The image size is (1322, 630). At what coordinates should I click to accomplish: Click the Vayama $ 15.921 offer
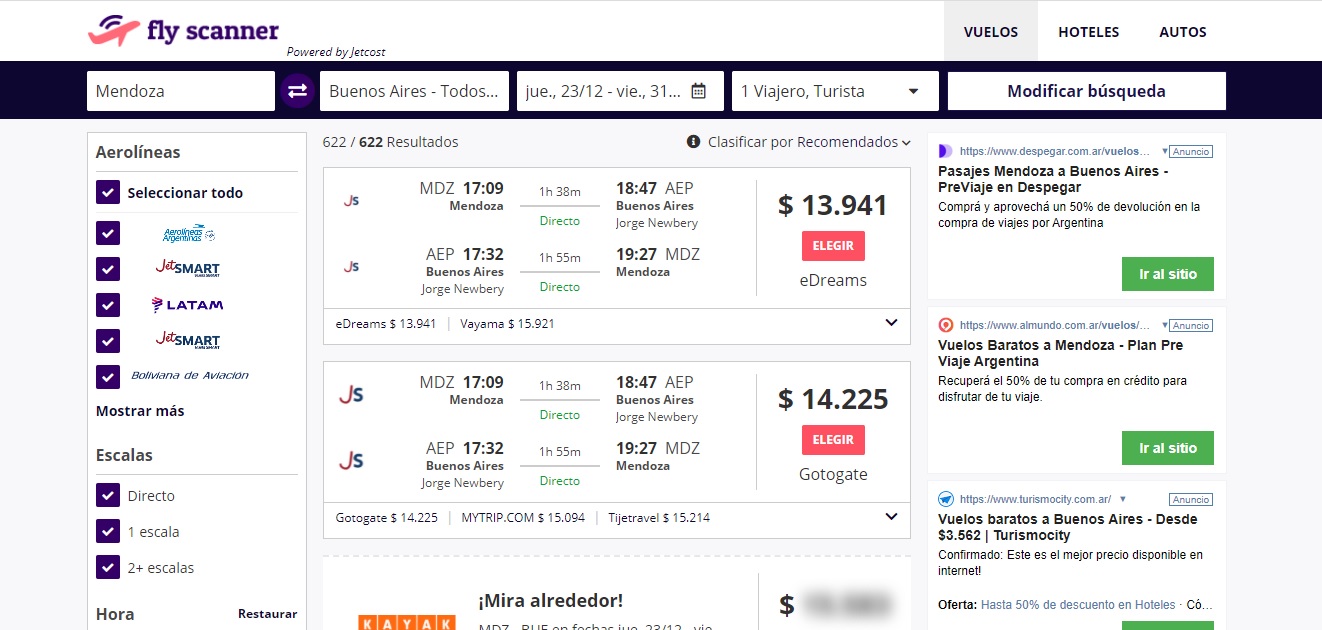click(507, 324)
